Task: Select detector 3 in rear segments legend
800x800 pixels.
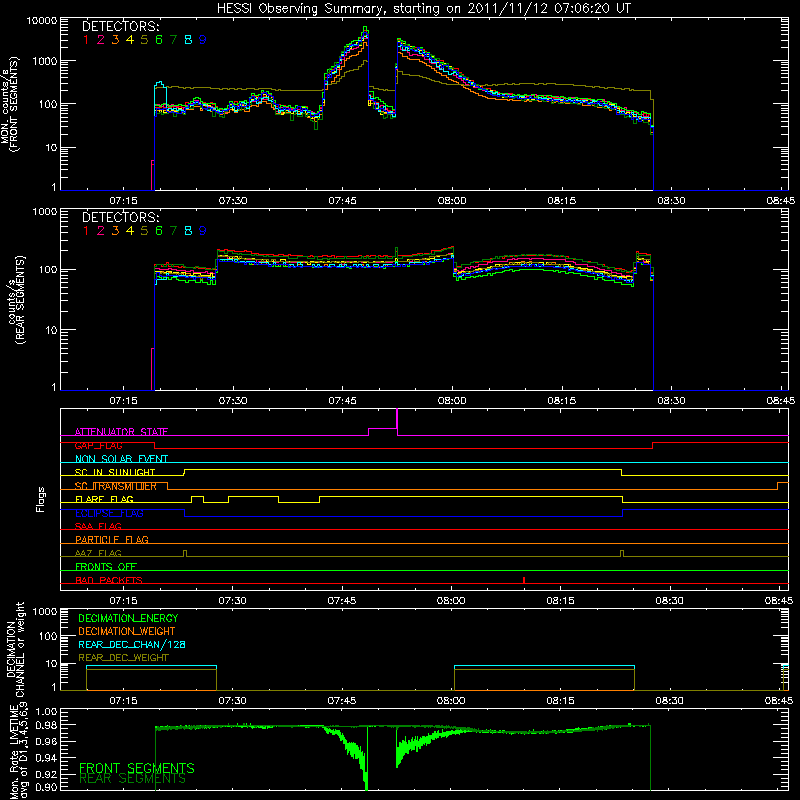Action: pos(115,231)
